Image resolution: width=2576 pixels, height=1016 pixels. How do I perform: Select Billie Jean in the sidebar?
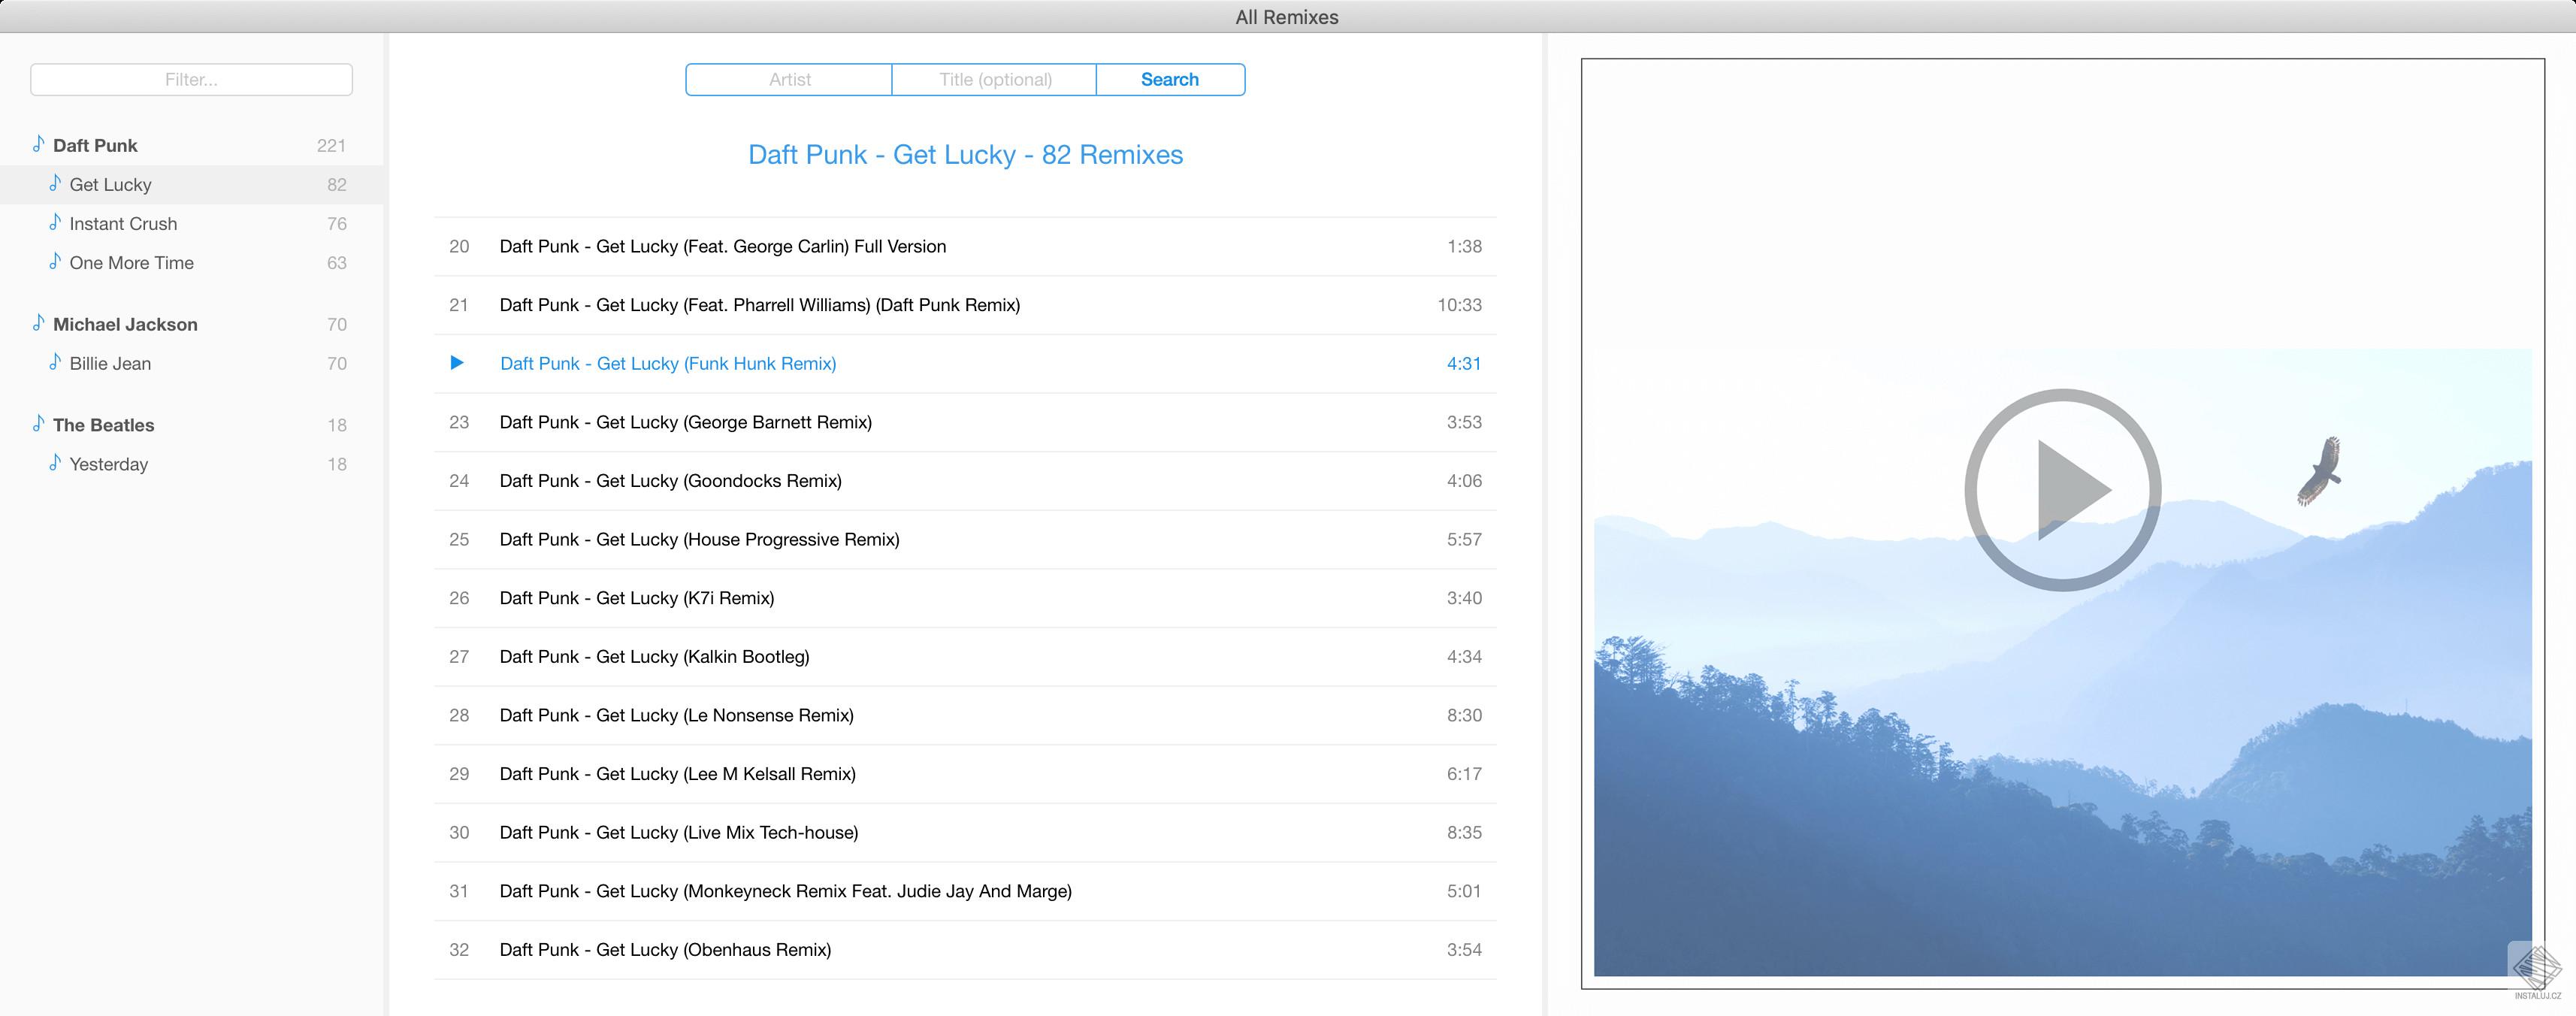110,363
